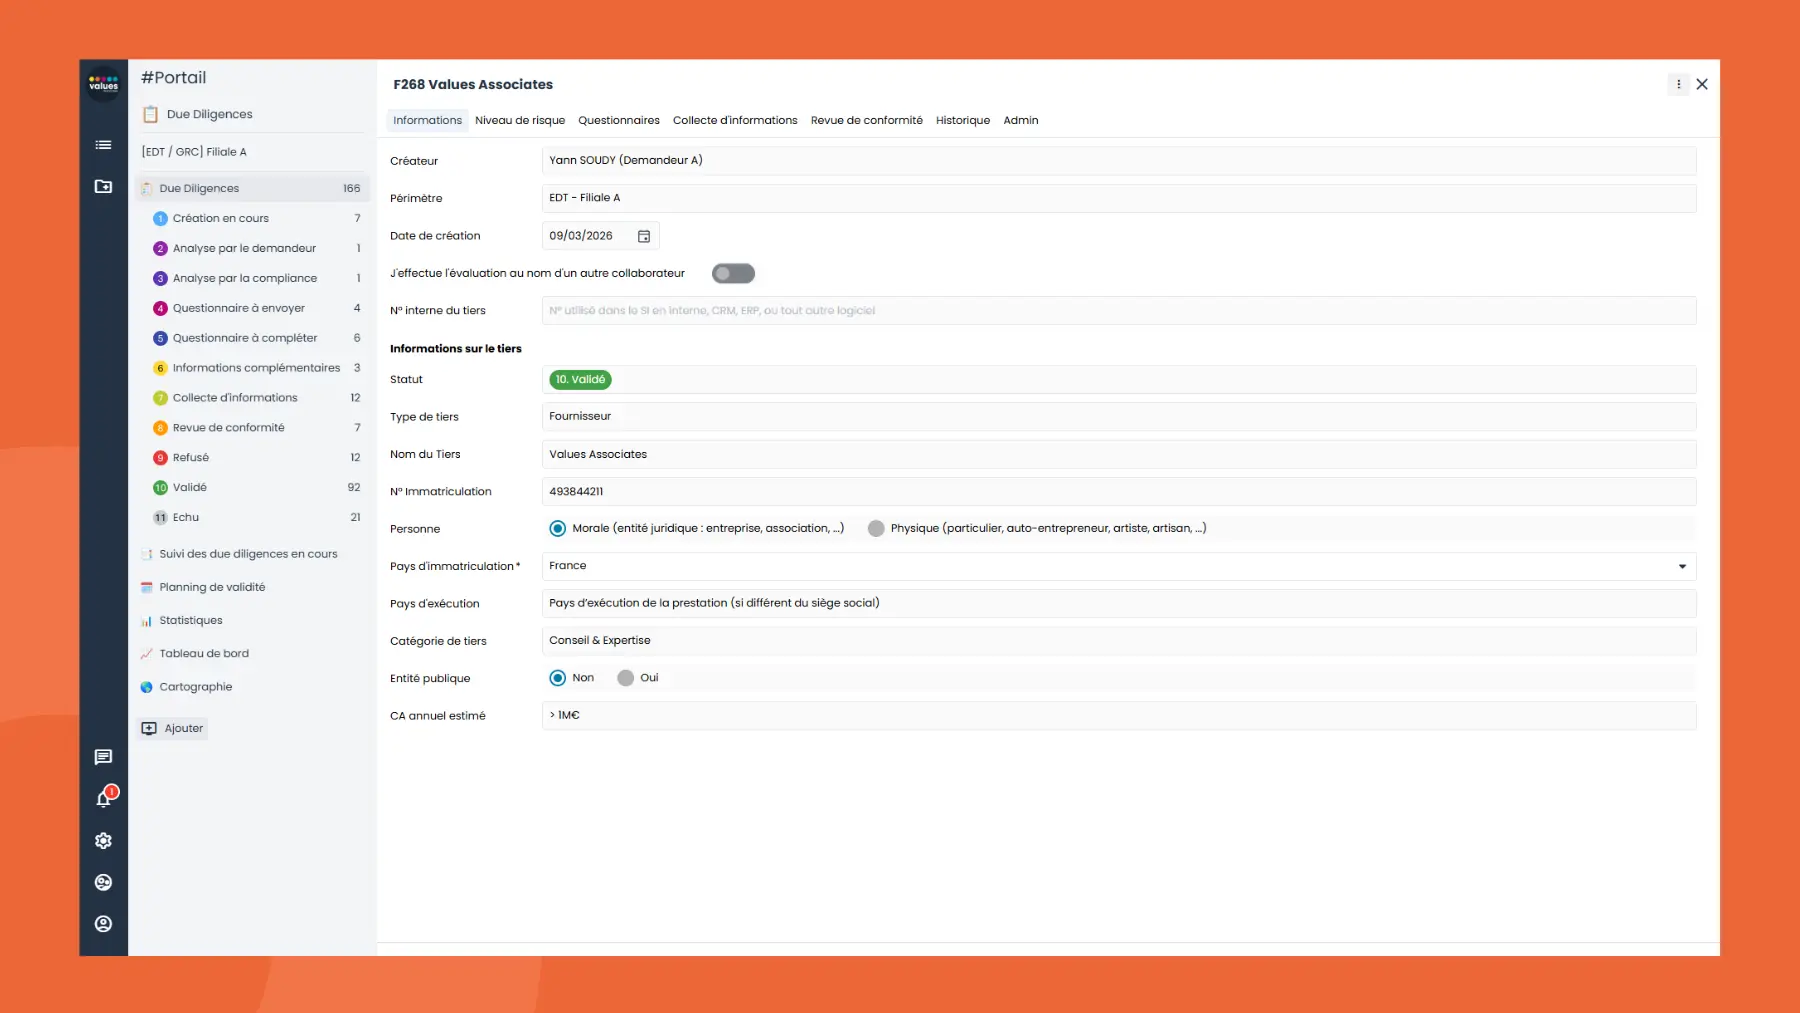Open the three-dot options menu
This screenshot has height=1013, width=1800.
[1678, 84]
